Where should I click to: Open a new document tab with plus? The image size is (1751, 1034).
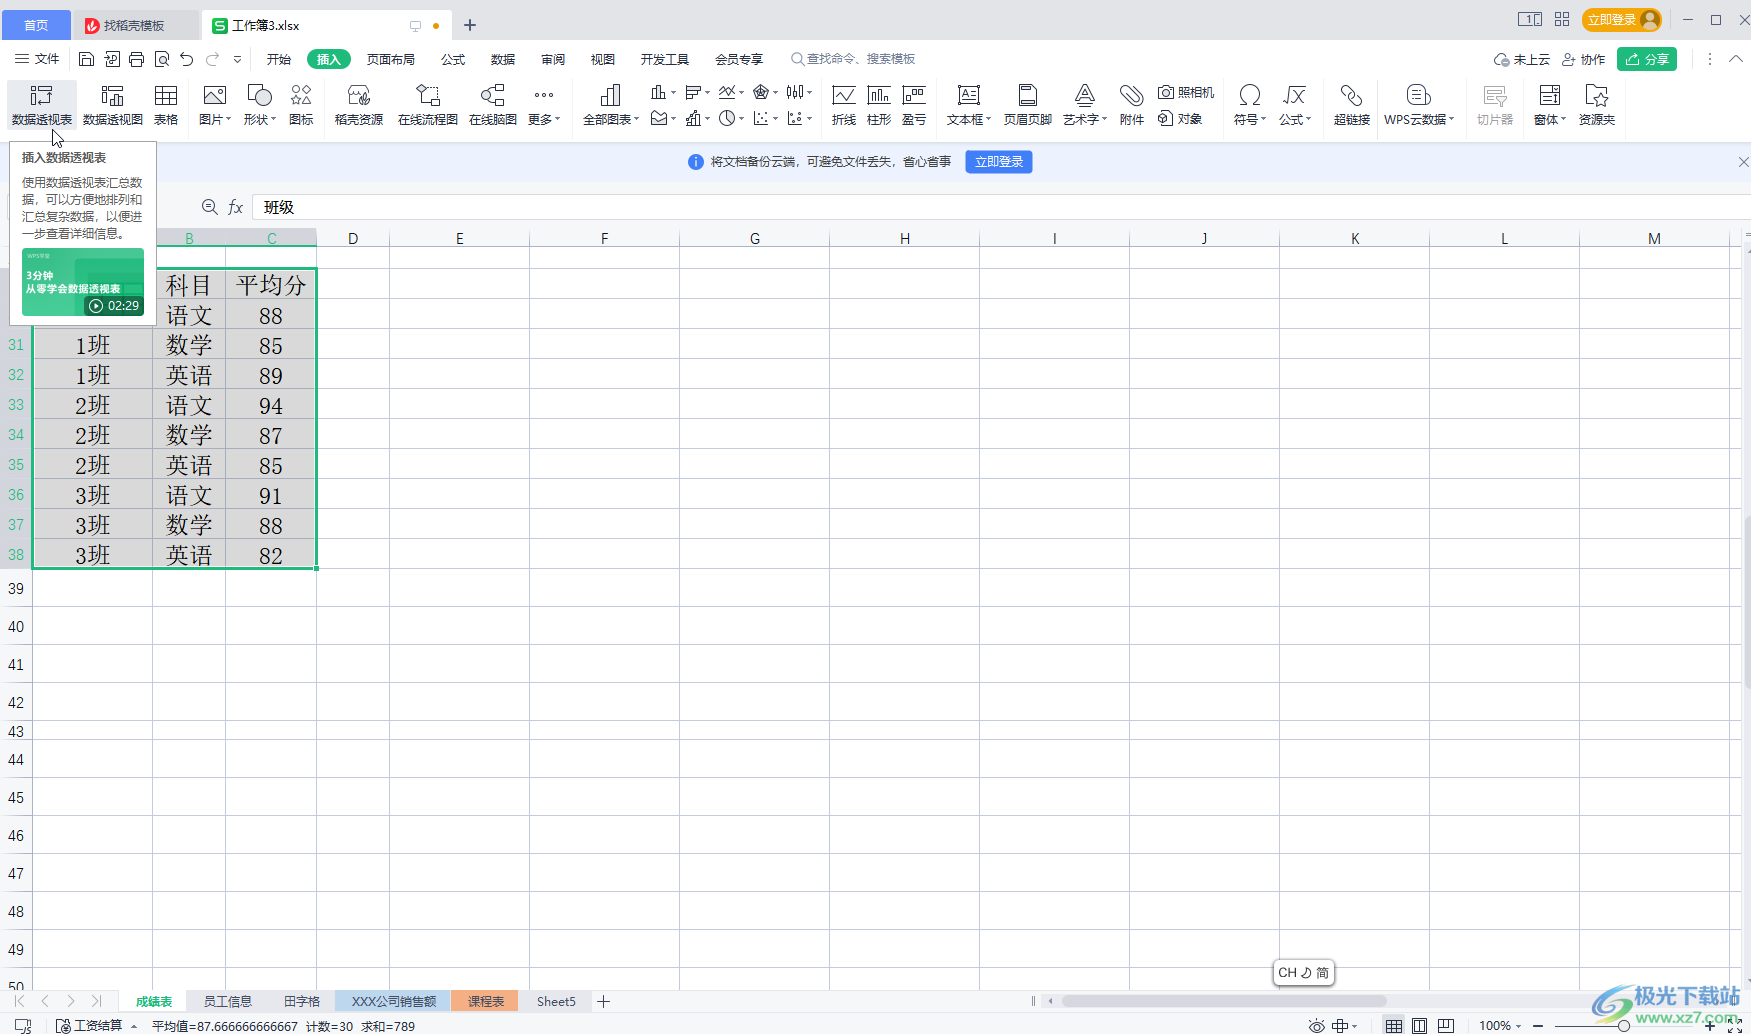pos(470,25)
